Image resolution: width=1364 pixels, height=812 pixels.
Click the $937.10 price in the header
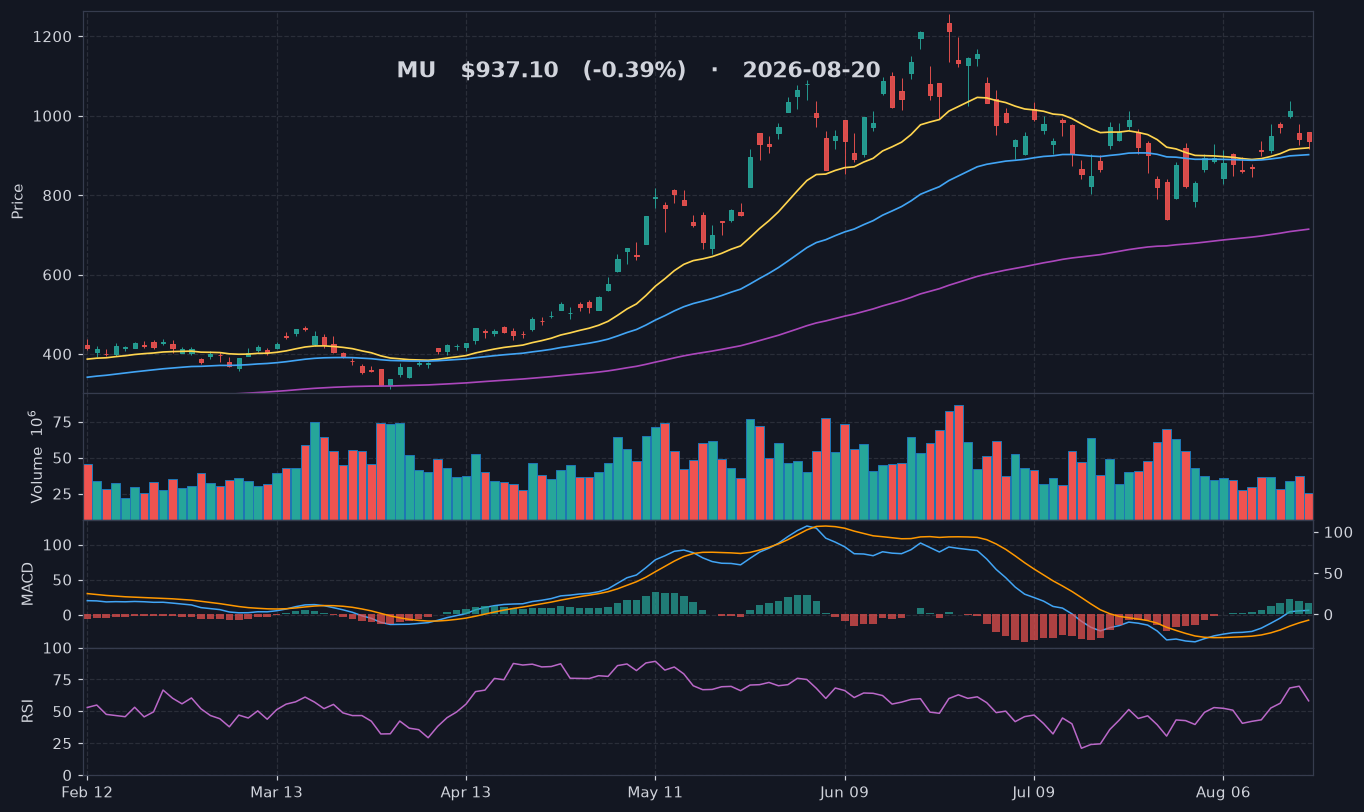pyautogui.click(x=509, y=71)
